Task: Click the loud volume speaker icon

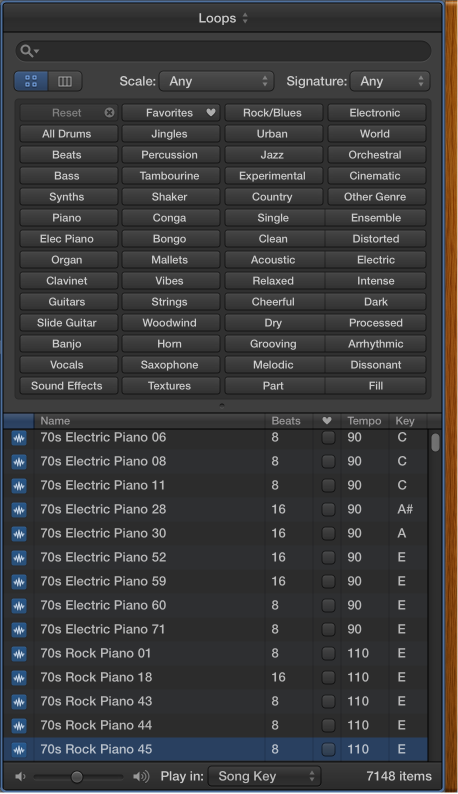Action: click(141, 776)
